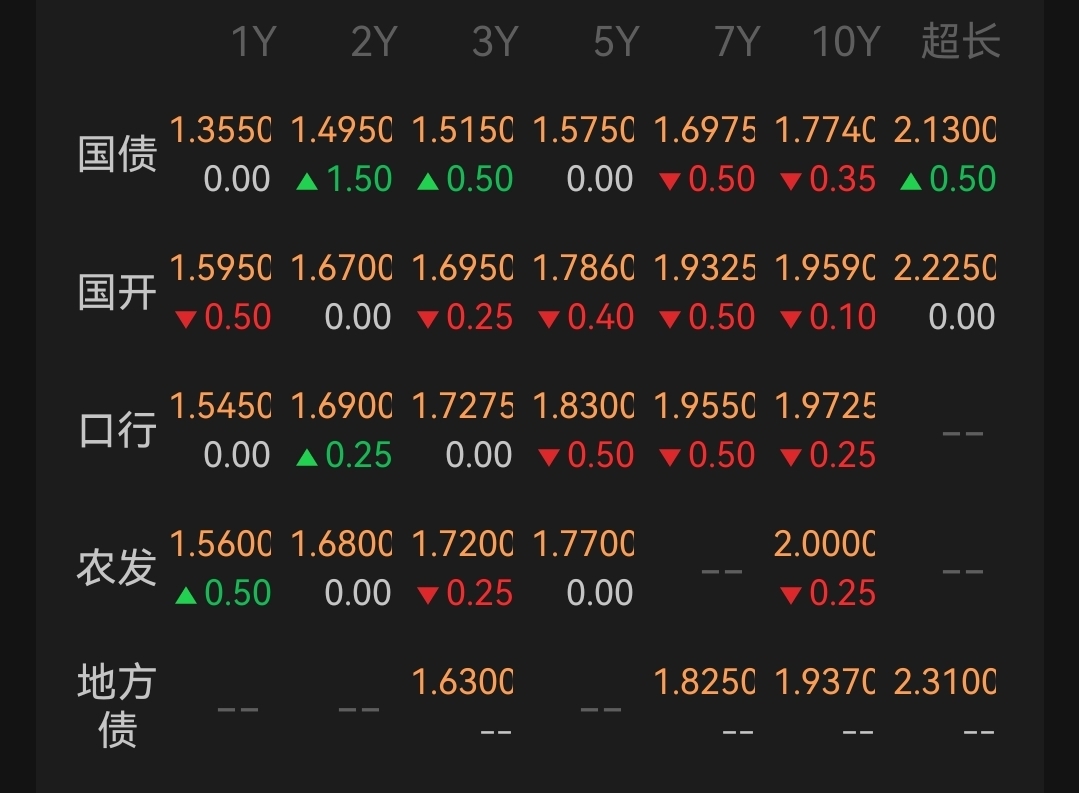The width and height of the screenshot is (1079, 793).
Task: Click red down 0.40 change under 国开 5Y
Action: click(x=587, y=318)
